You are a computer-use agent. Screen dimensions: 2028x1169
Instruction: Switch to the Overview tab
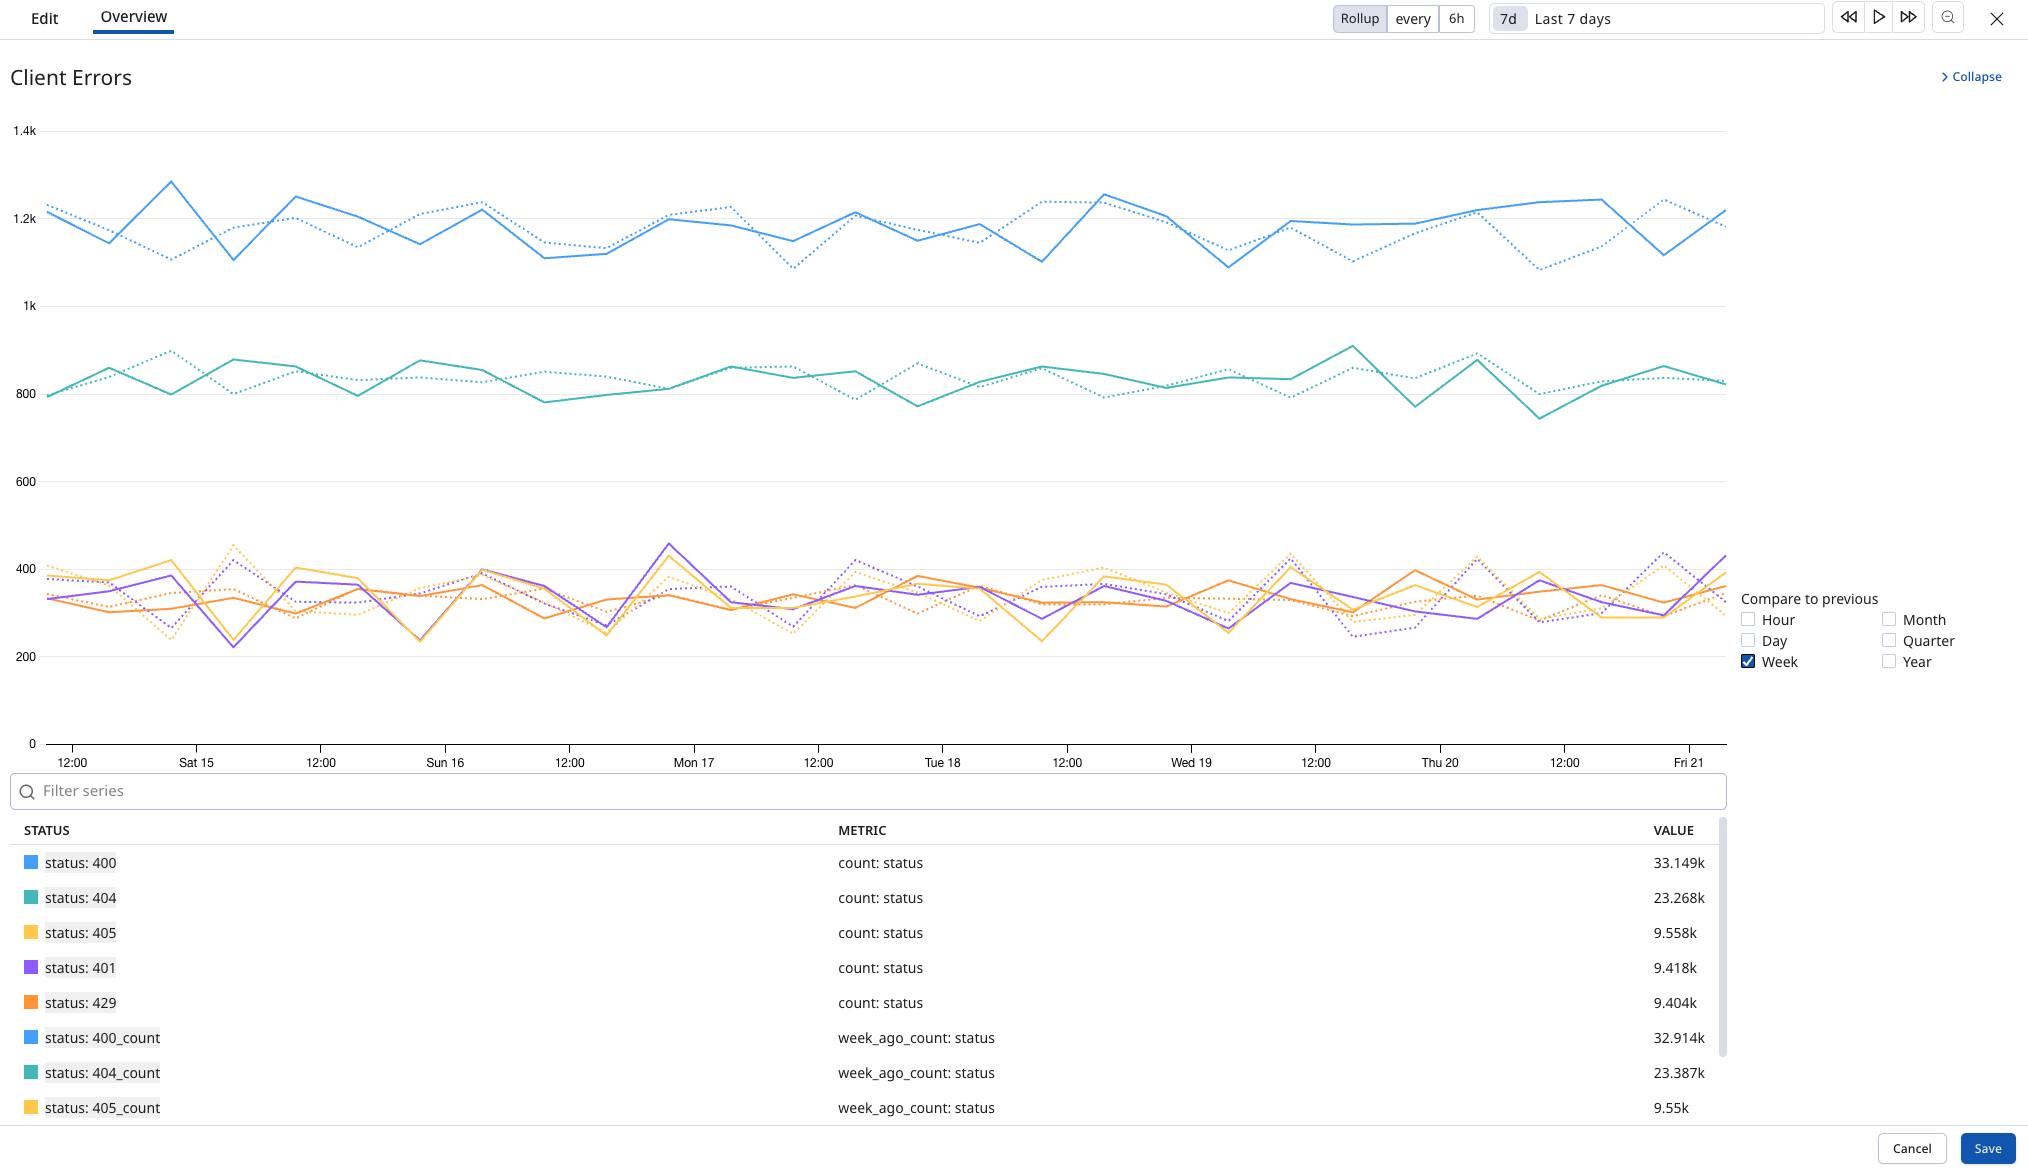point(134,17)
